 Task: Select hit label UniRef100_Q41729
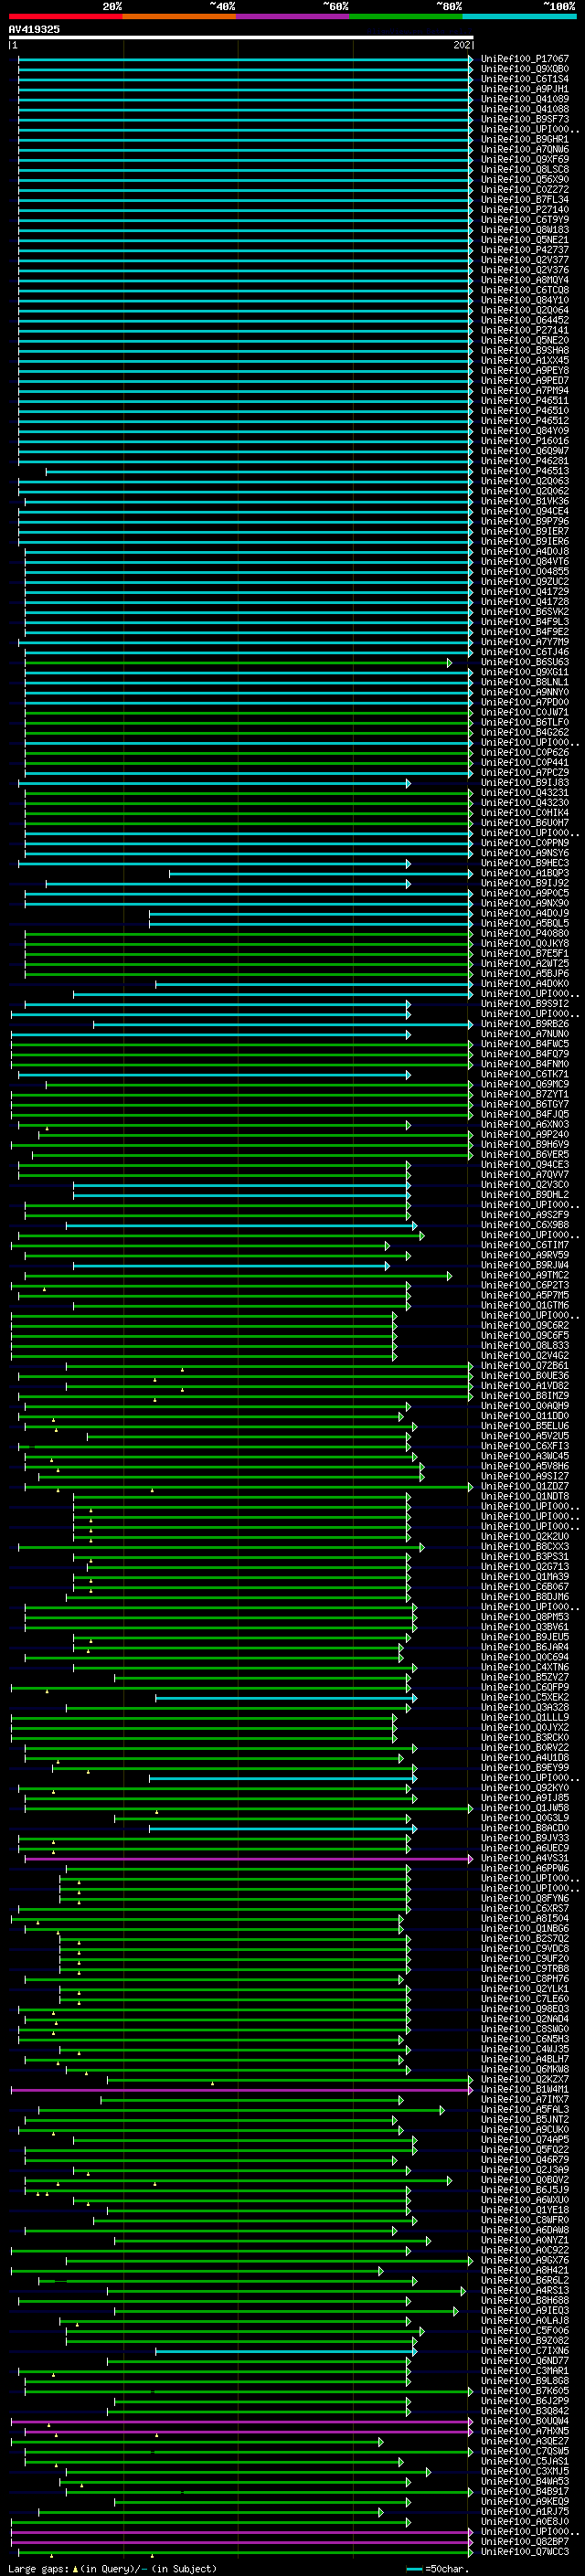tap(525, 591)
